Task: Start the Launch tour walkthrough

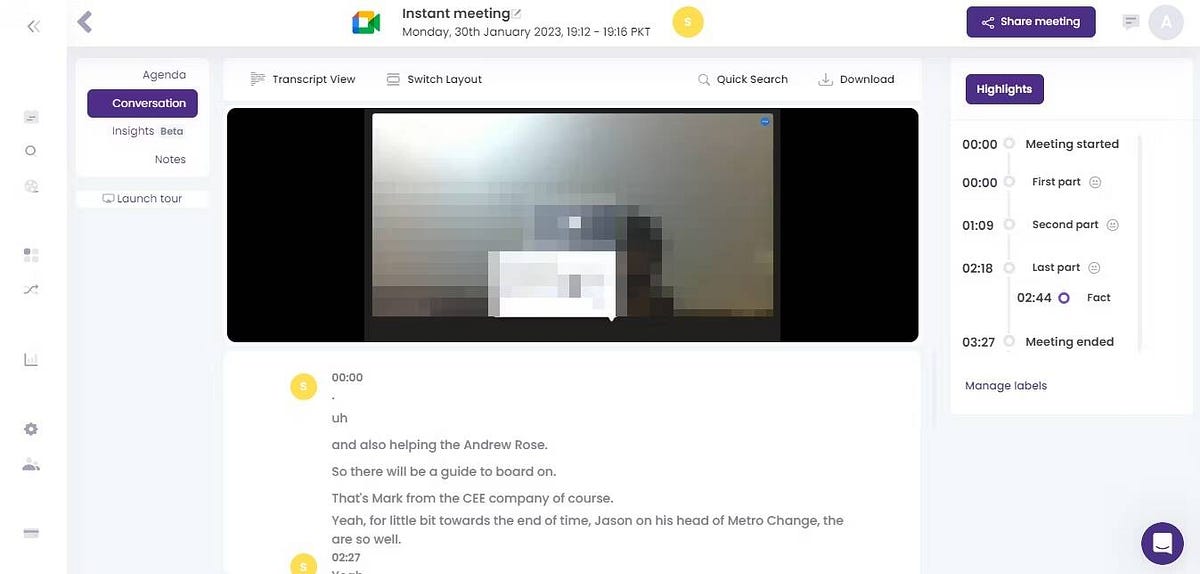Action: (x=143, y=198)
